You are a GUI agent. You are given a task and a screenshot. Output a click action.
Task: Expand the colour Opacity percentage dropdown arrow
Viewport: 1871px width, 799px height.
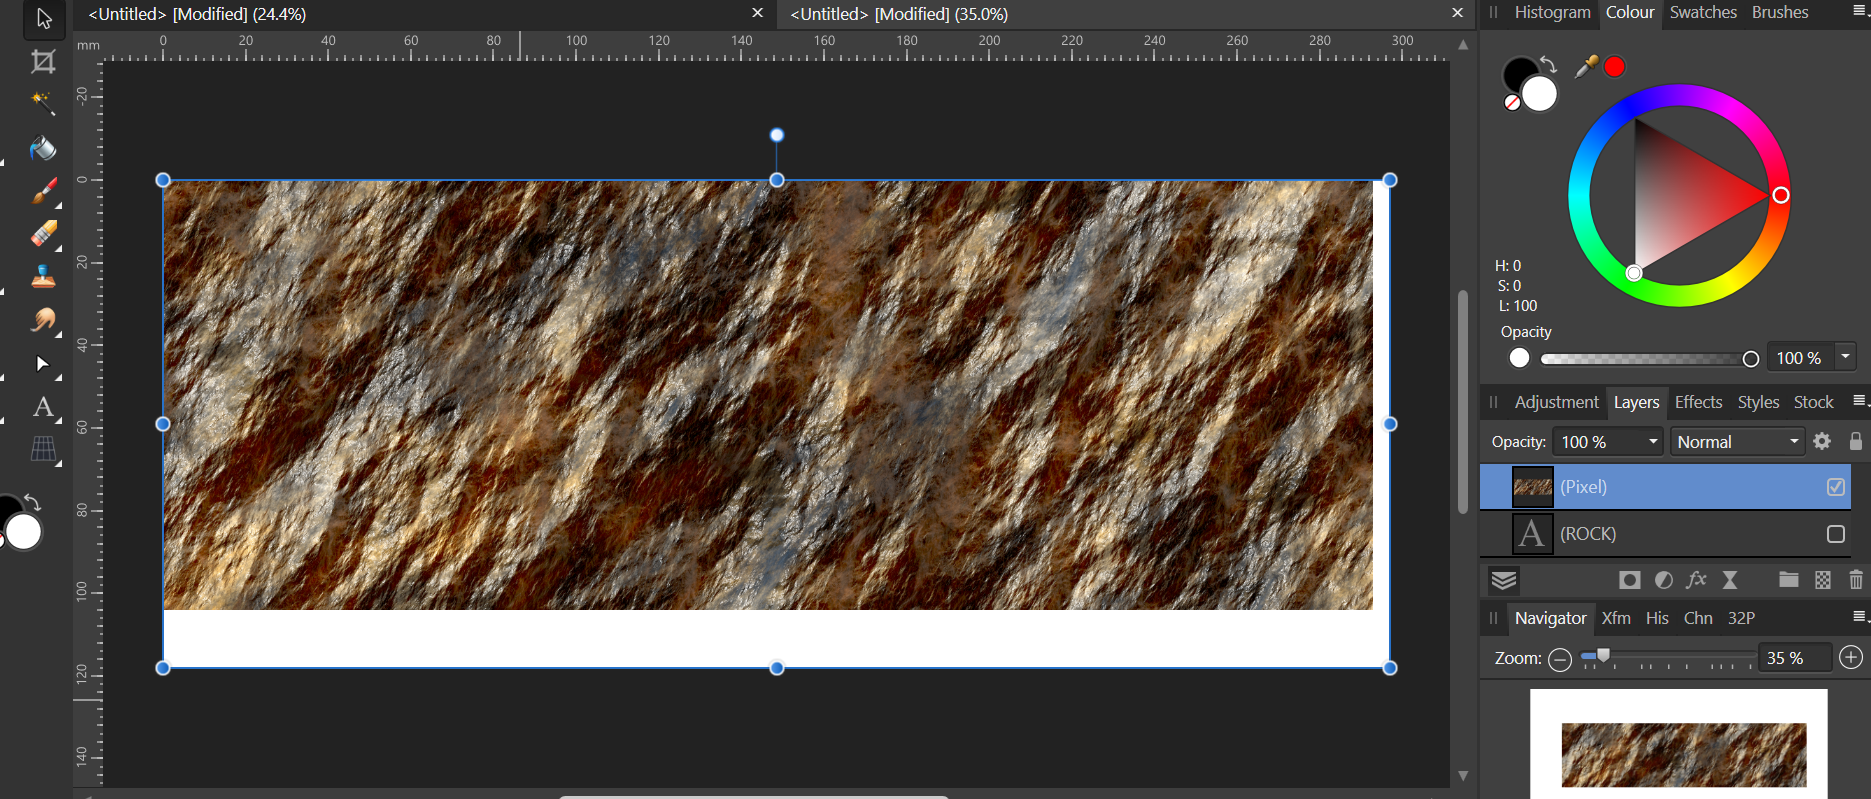pos(1846,357)
